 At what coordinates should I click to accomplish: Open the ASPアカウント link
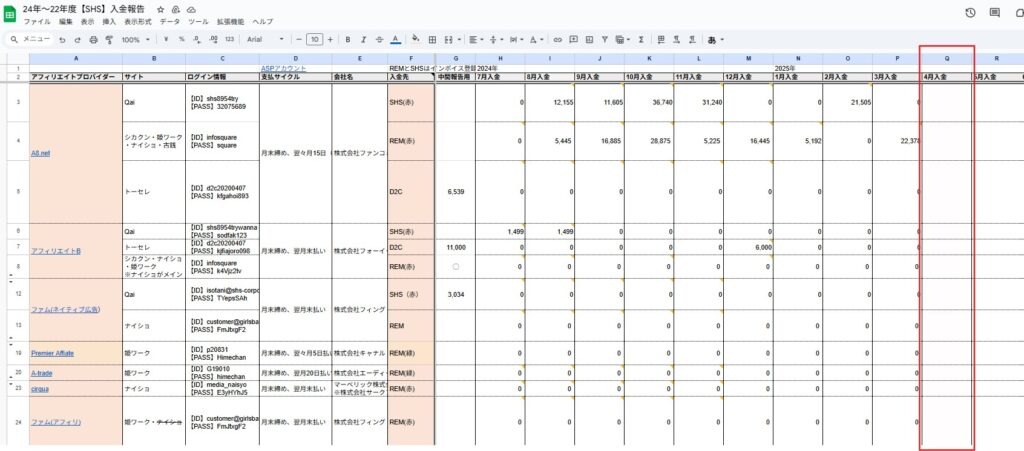[x=283, y=68]
